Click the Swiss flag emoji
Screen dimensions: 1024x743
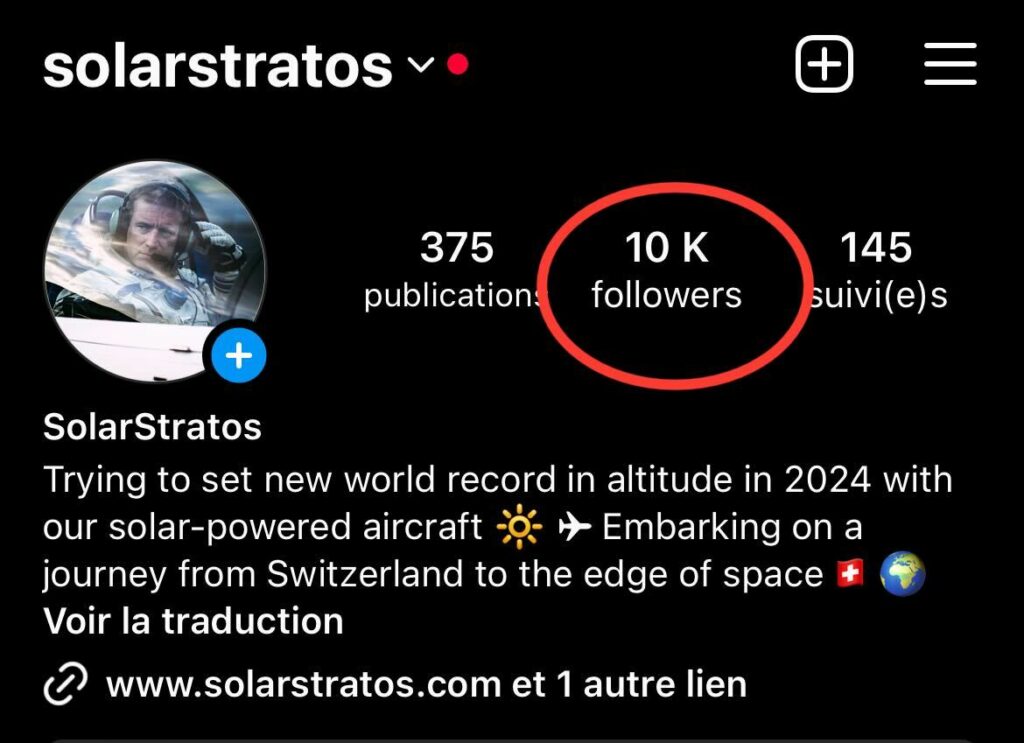coord(850,574)
